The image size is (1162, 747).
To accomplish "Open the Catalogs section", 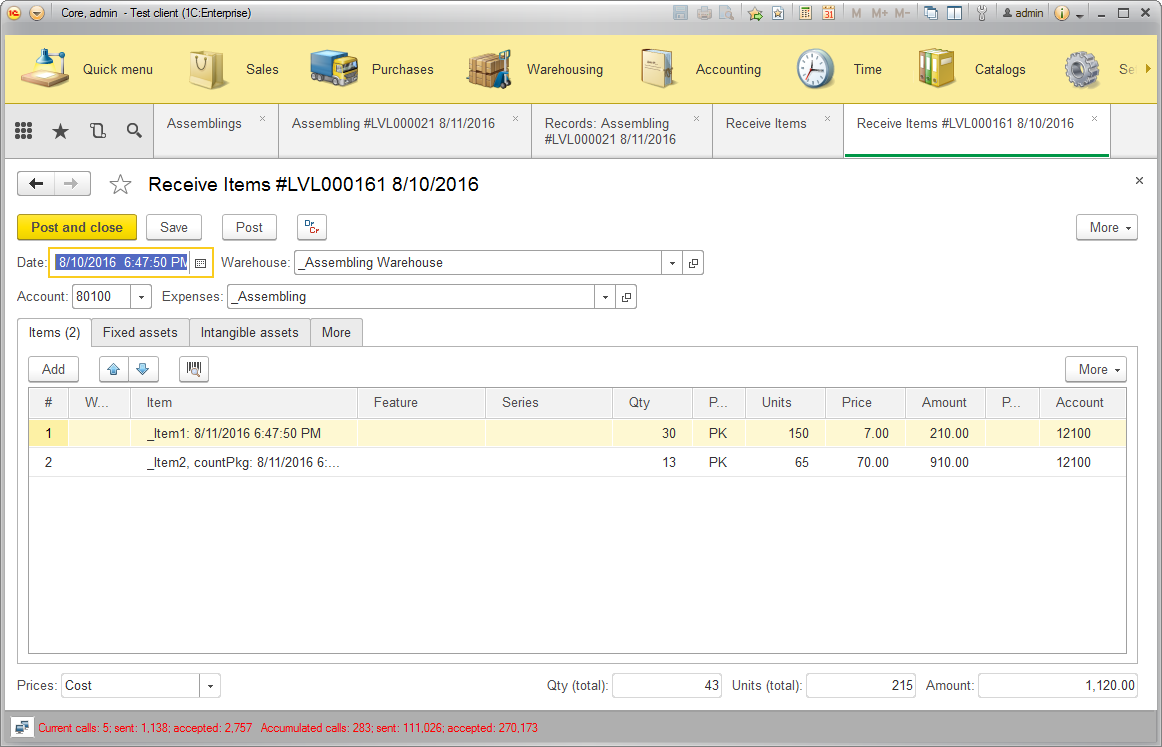I will (971, 69).
